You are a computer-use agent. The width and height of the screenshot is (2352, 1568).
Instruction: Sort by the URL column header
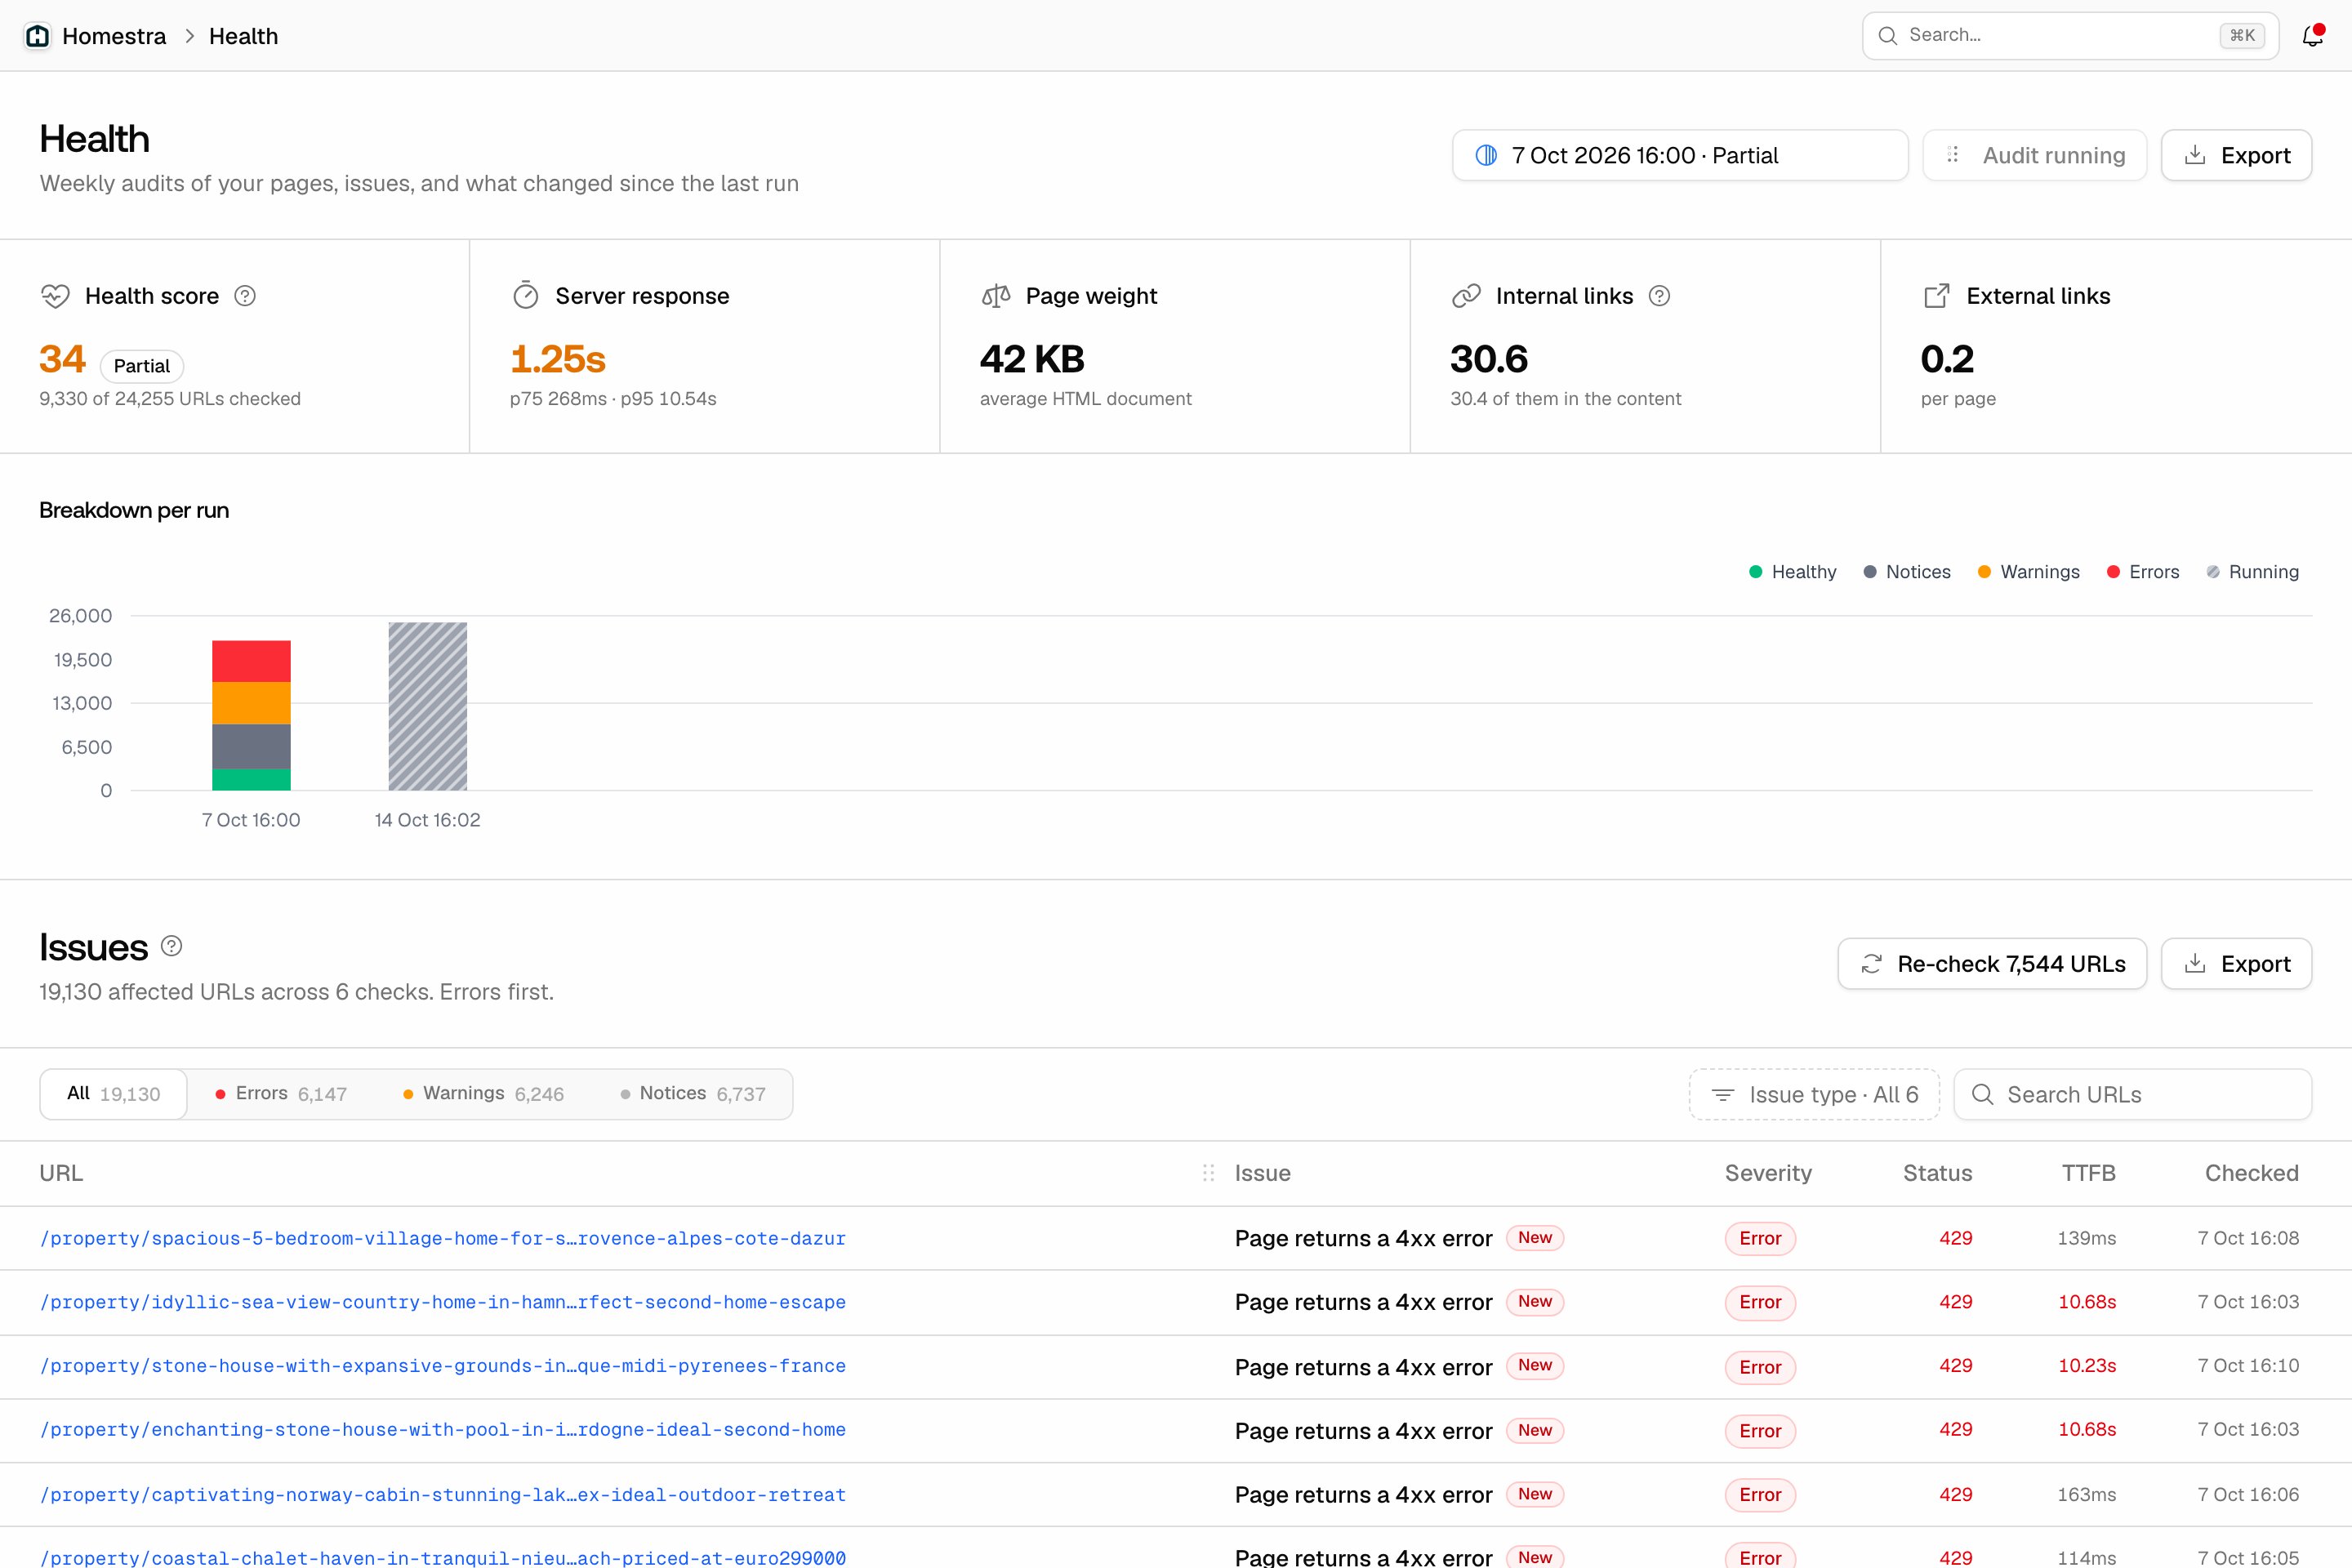pyautogui.click(x=61, y=1173)
